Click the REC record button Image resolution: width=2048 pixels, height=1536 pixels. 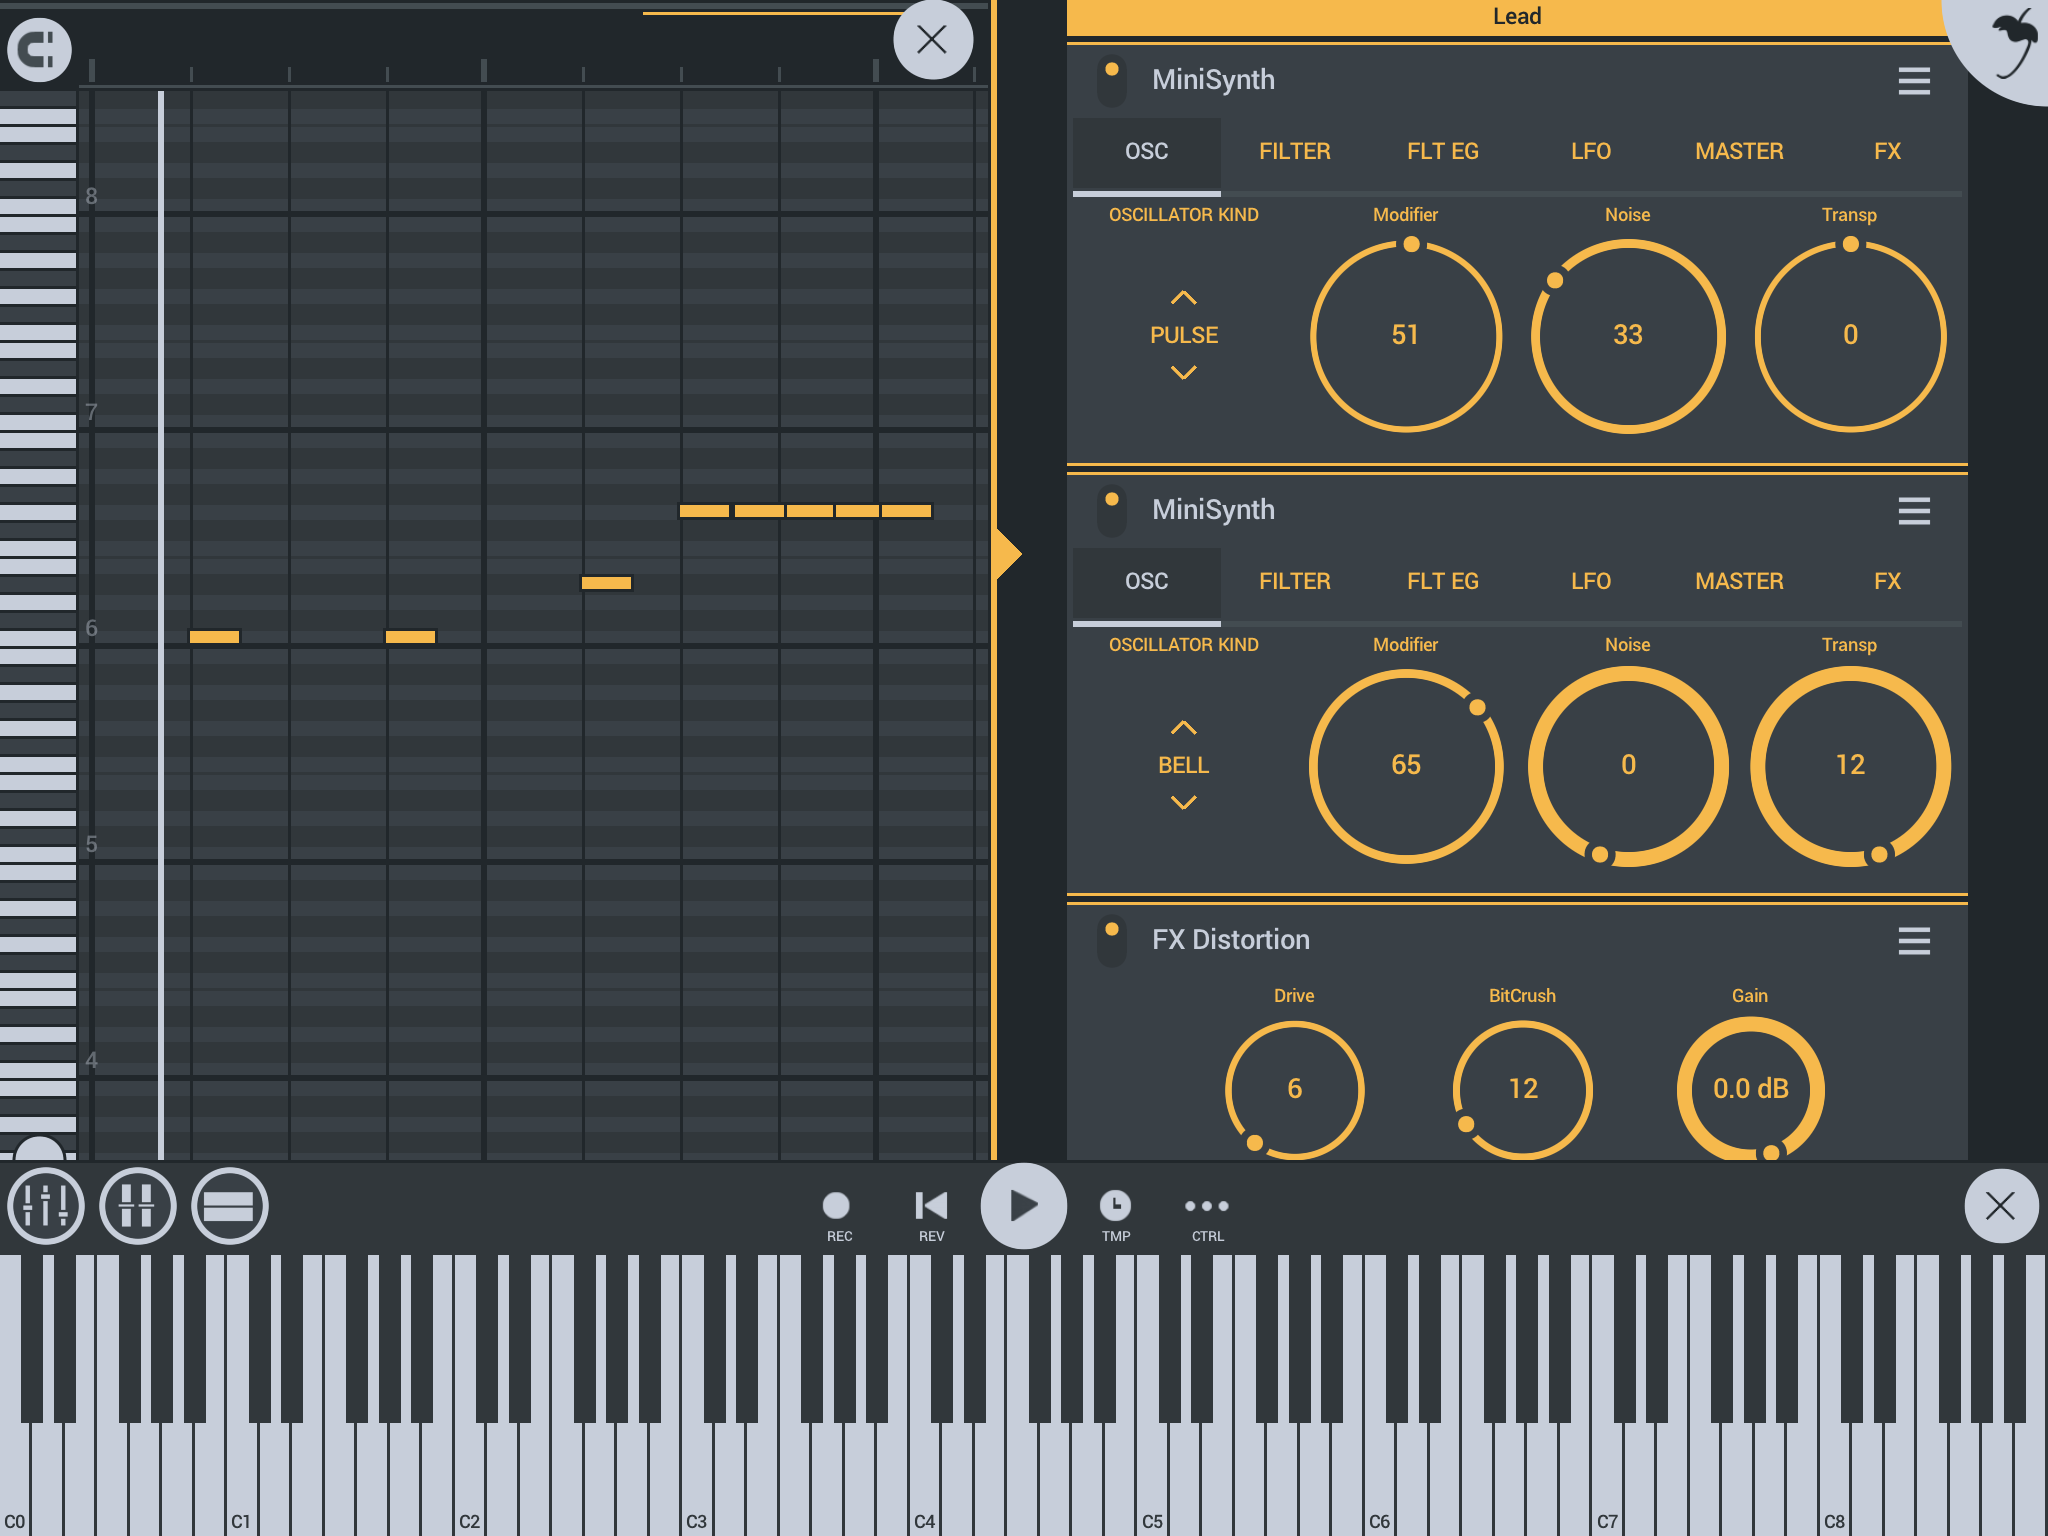tap(838, 1215)
